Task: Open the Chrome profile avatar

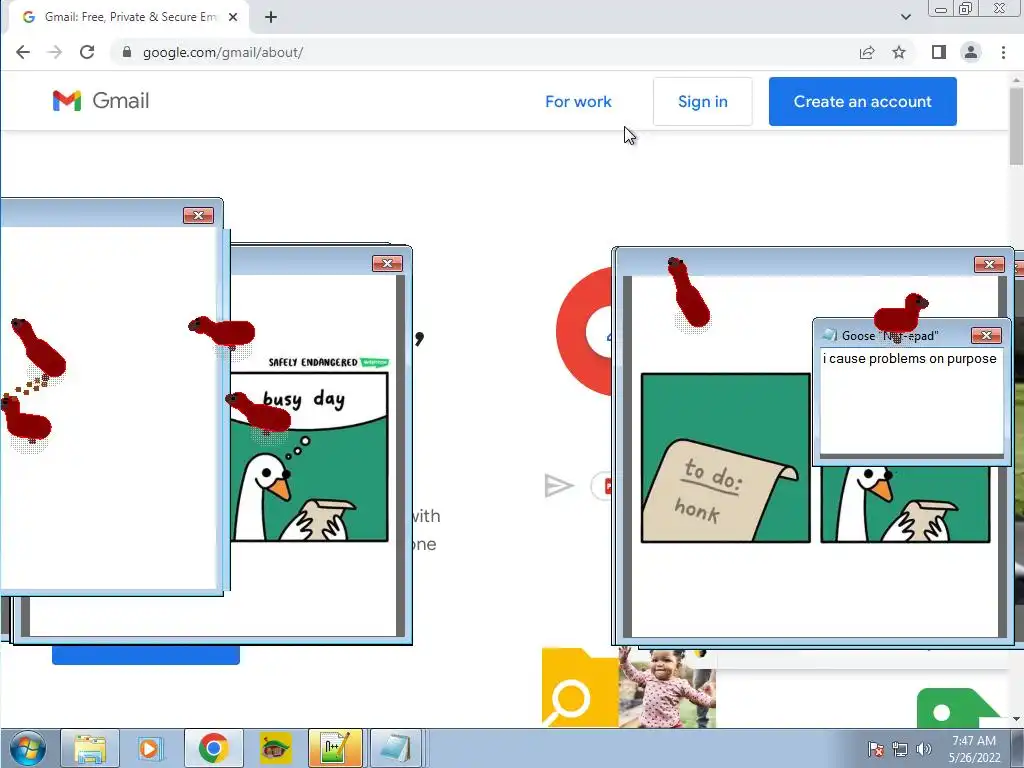Action: click(971, 52)
